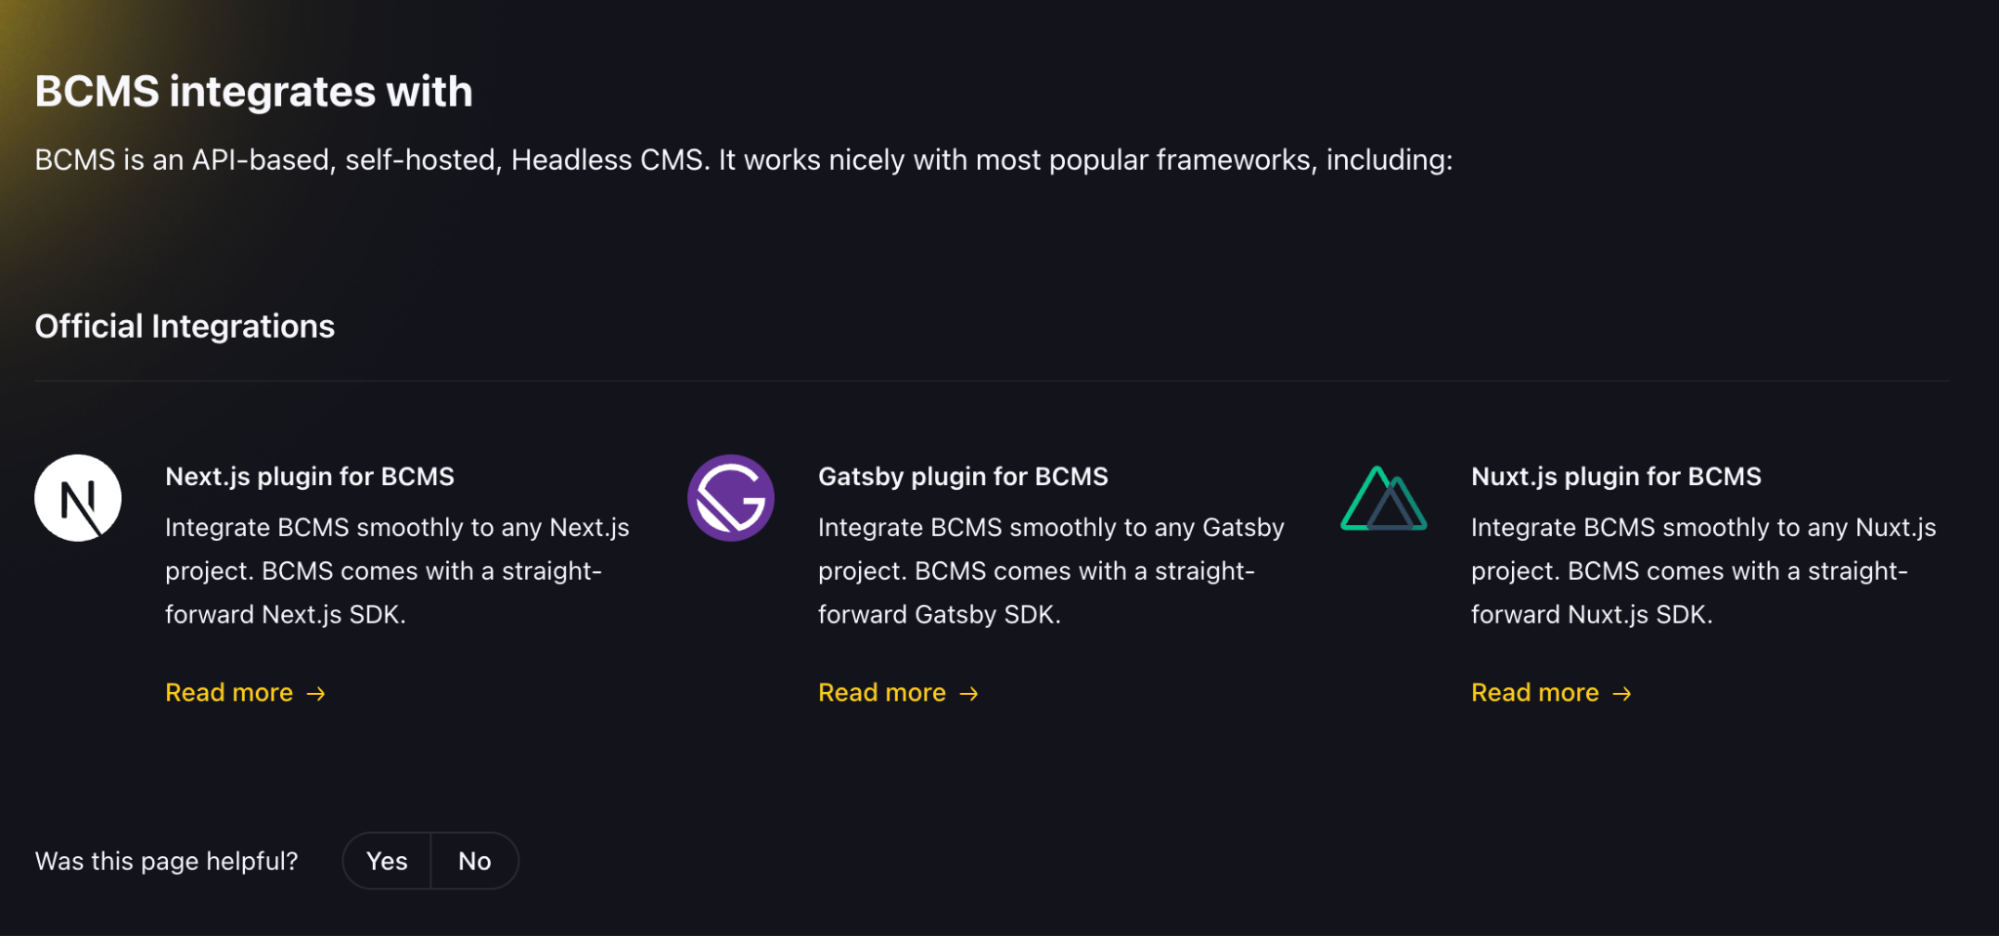This screenshot has height=937, width=1999.
Task: Click the "Official Integrations" section heading
Action: (185, 327)
